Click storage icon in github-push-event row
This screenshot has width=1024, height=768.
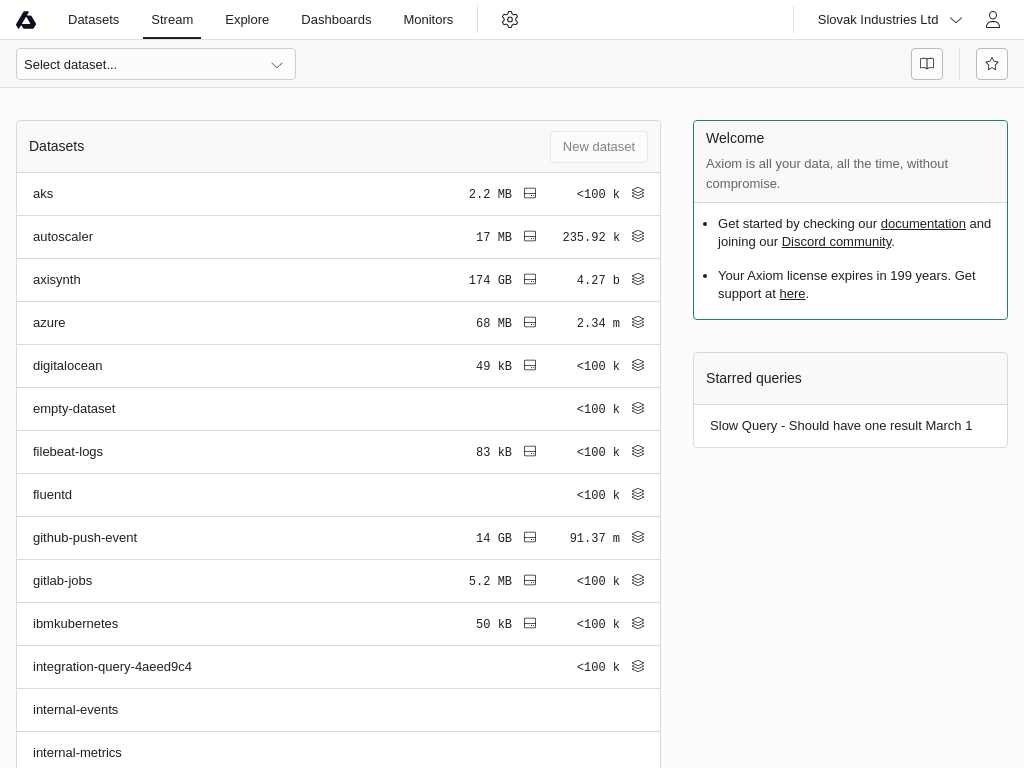530,538
